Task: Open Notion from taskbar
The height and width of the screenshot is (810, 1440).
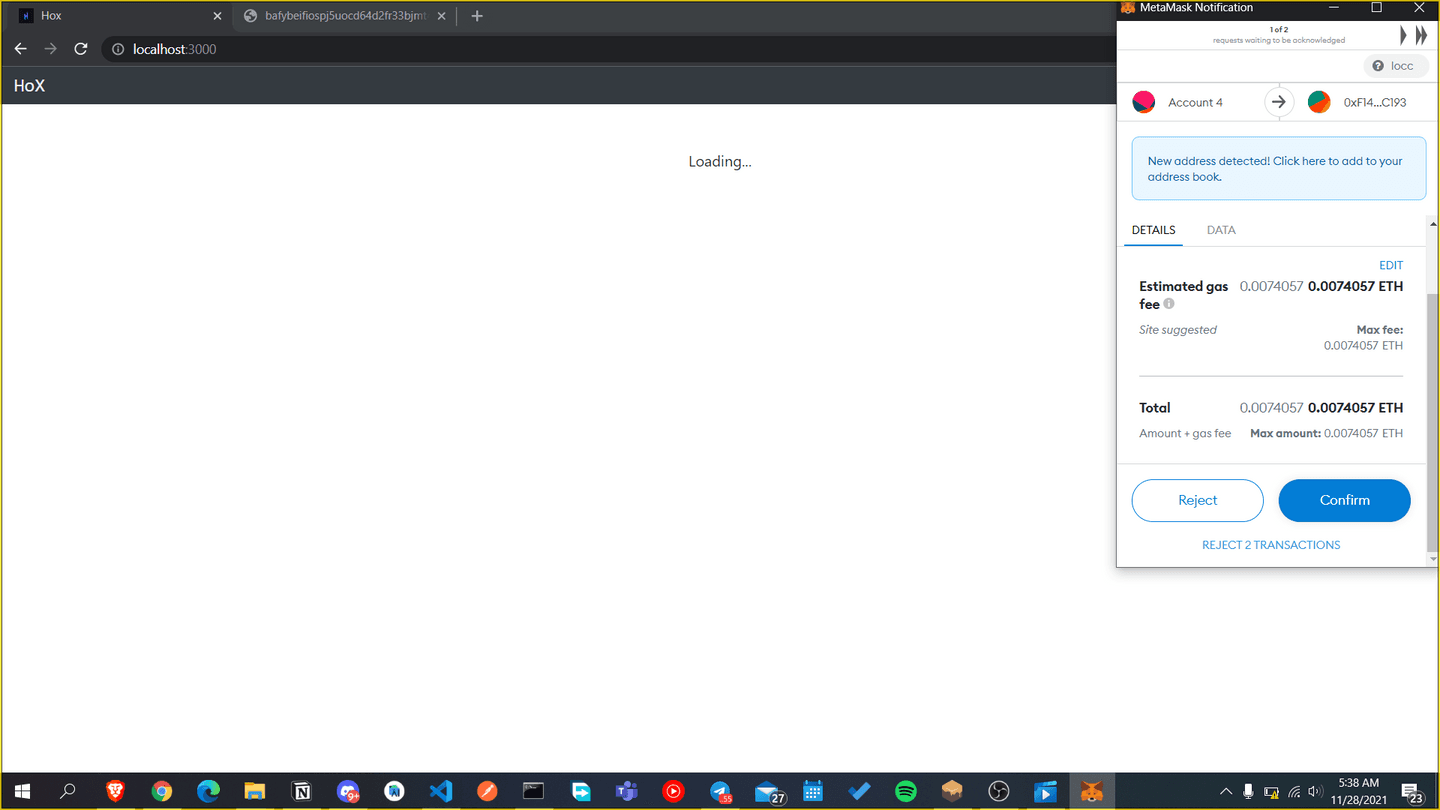Action: coord(301,791)
